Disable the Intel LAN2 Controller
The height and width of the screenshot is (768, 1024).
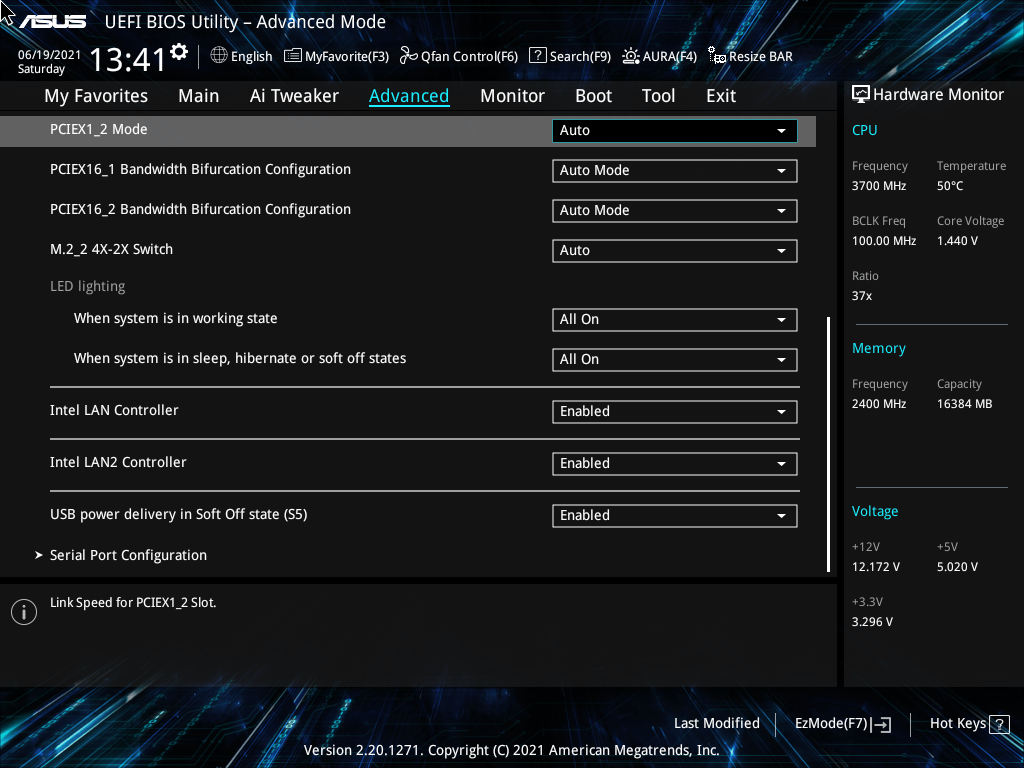click(x=674, y=463)
